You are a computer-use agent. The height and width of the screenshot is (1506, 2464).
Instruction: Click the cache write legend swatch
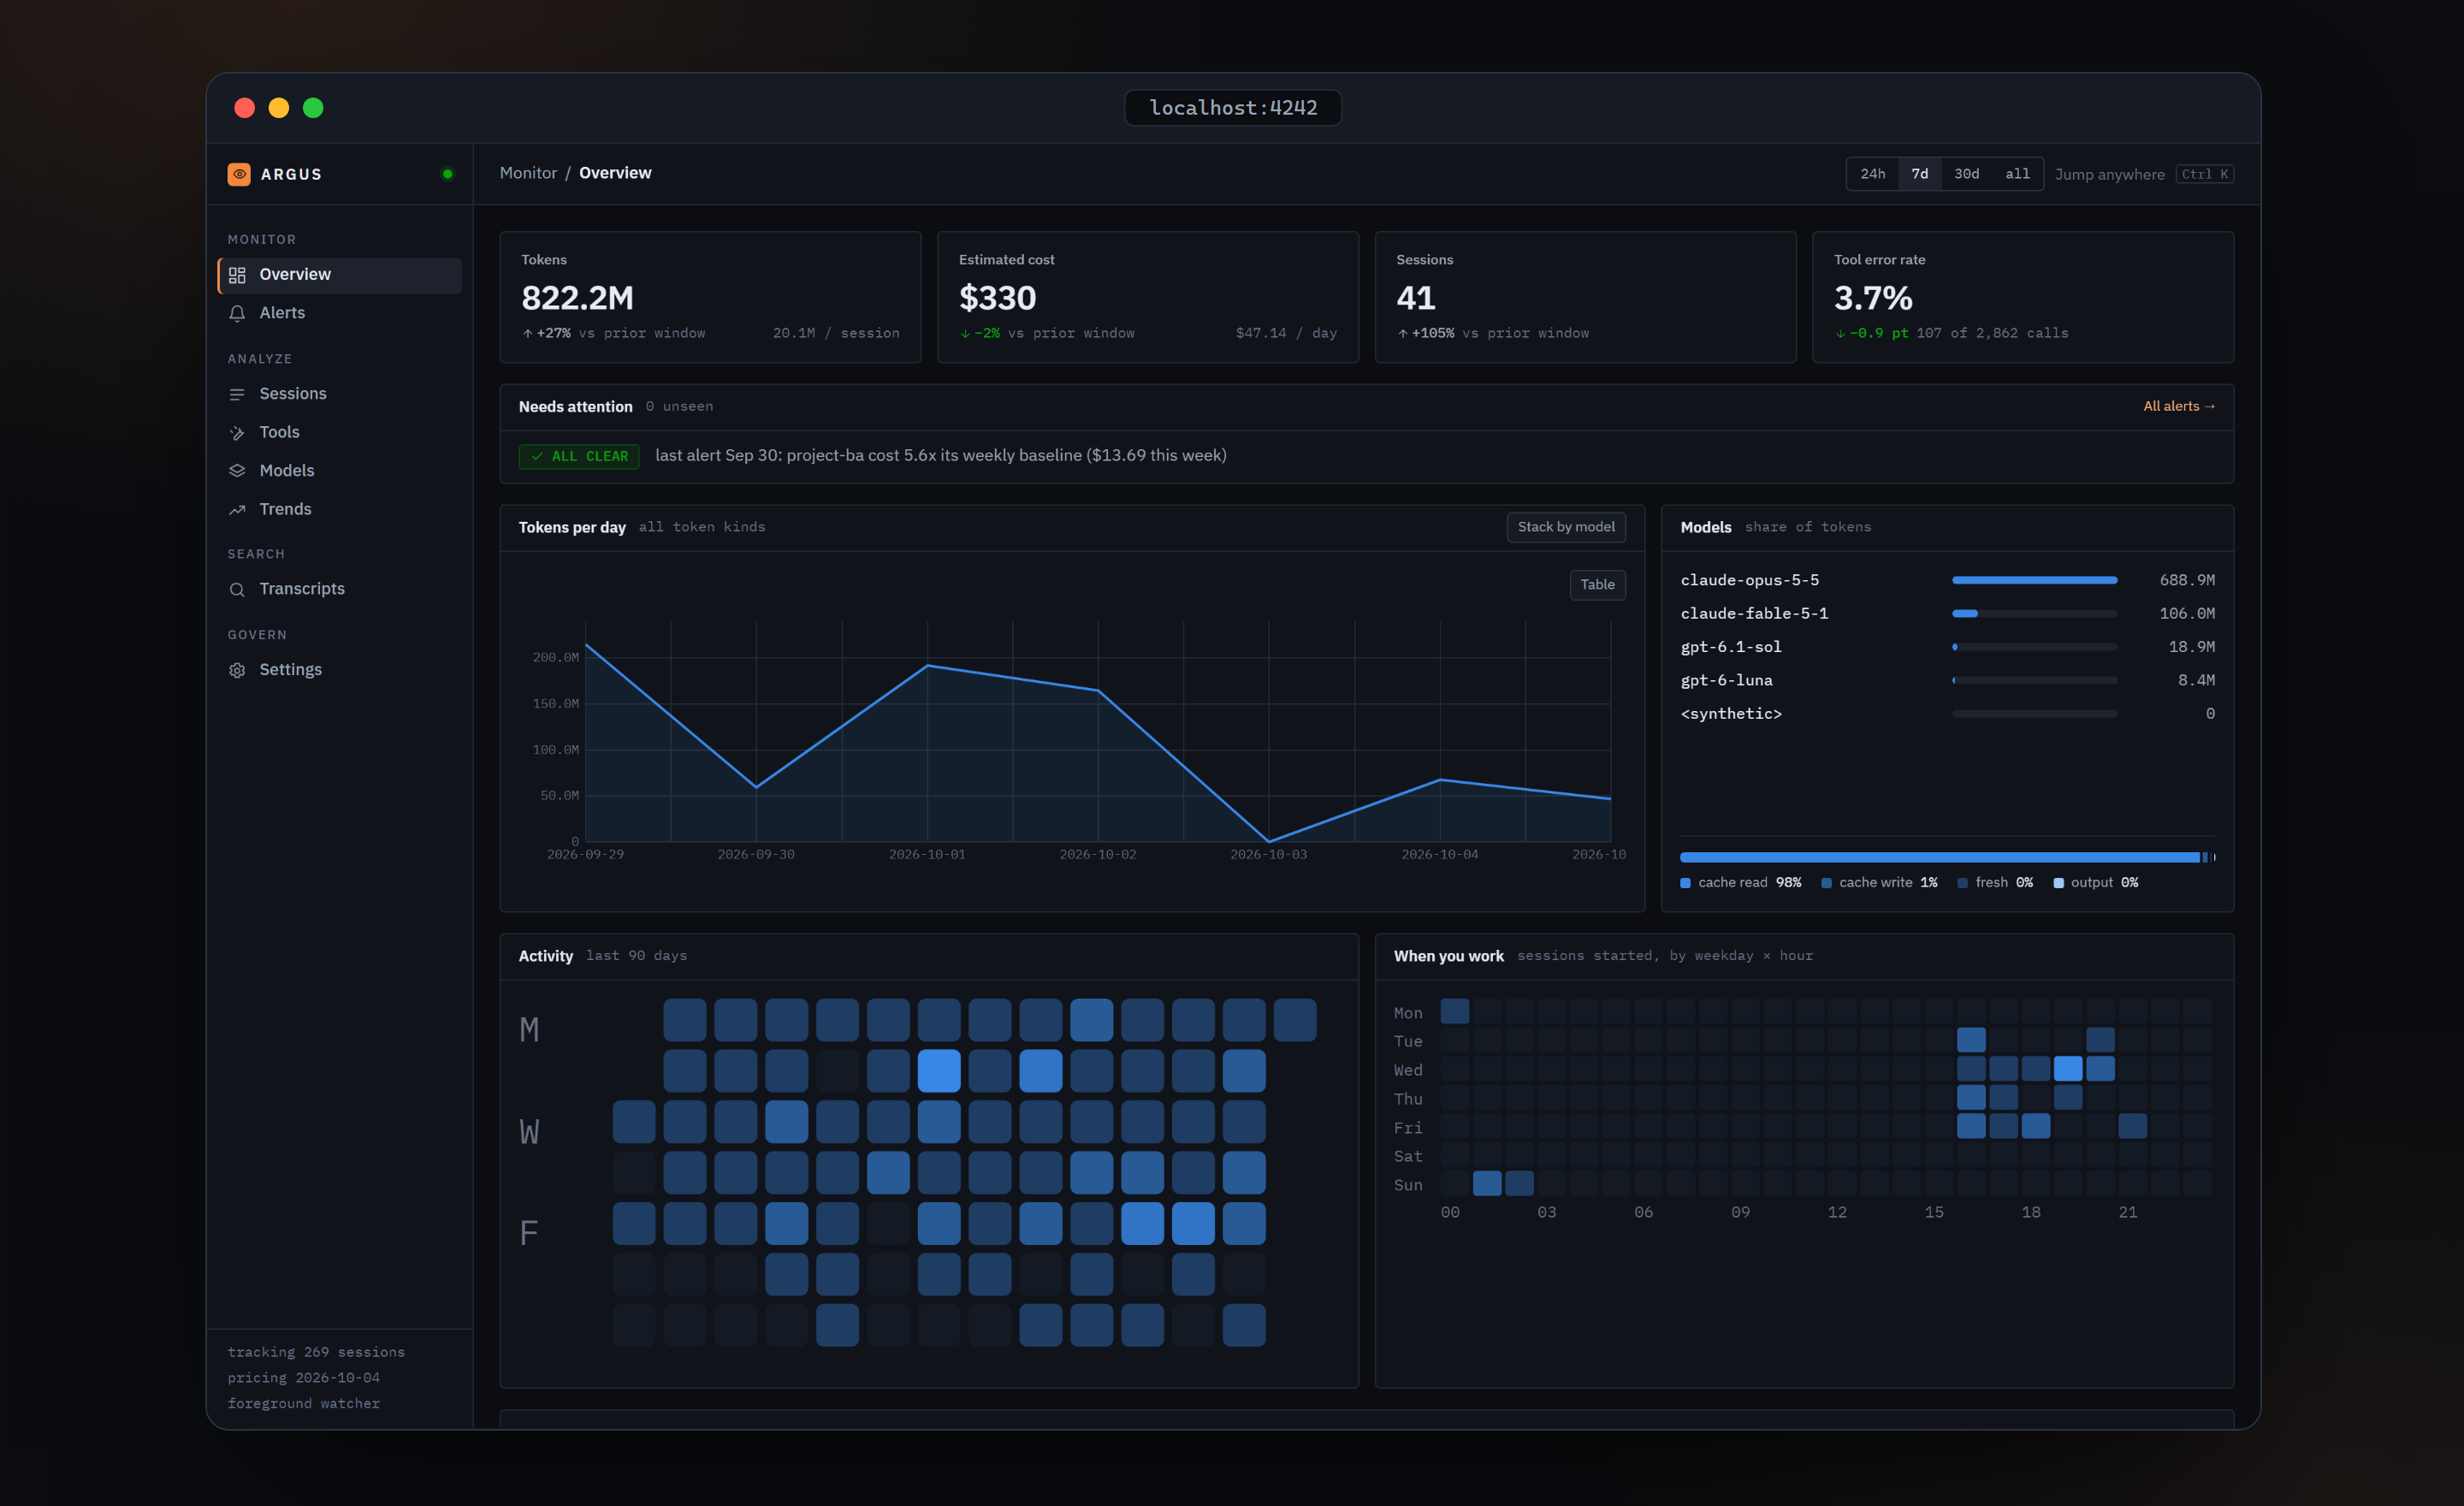coord(1826,883)
